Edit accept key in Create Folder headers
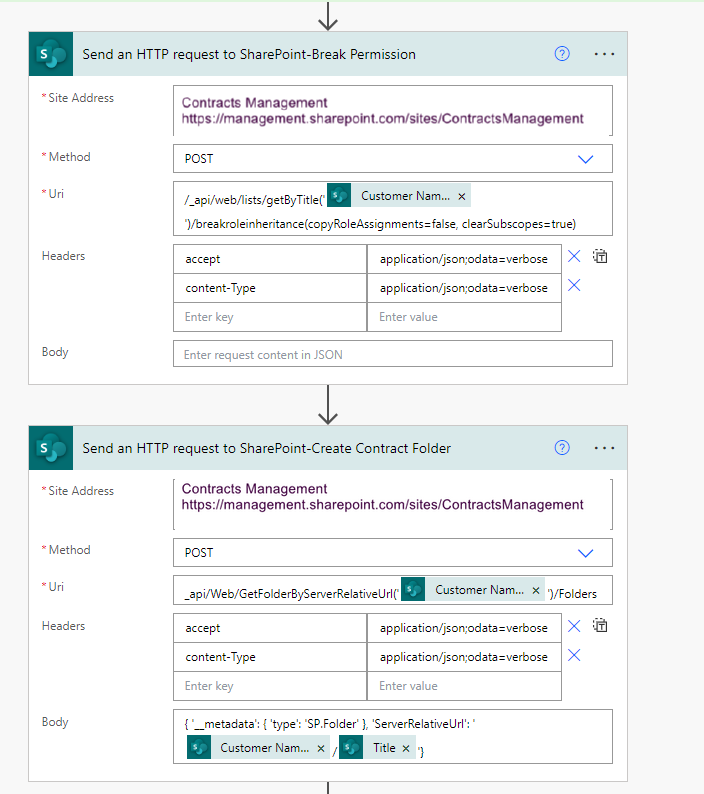This screenshot has height=794, width=704. pyautogui.click(x=270, y=628)
